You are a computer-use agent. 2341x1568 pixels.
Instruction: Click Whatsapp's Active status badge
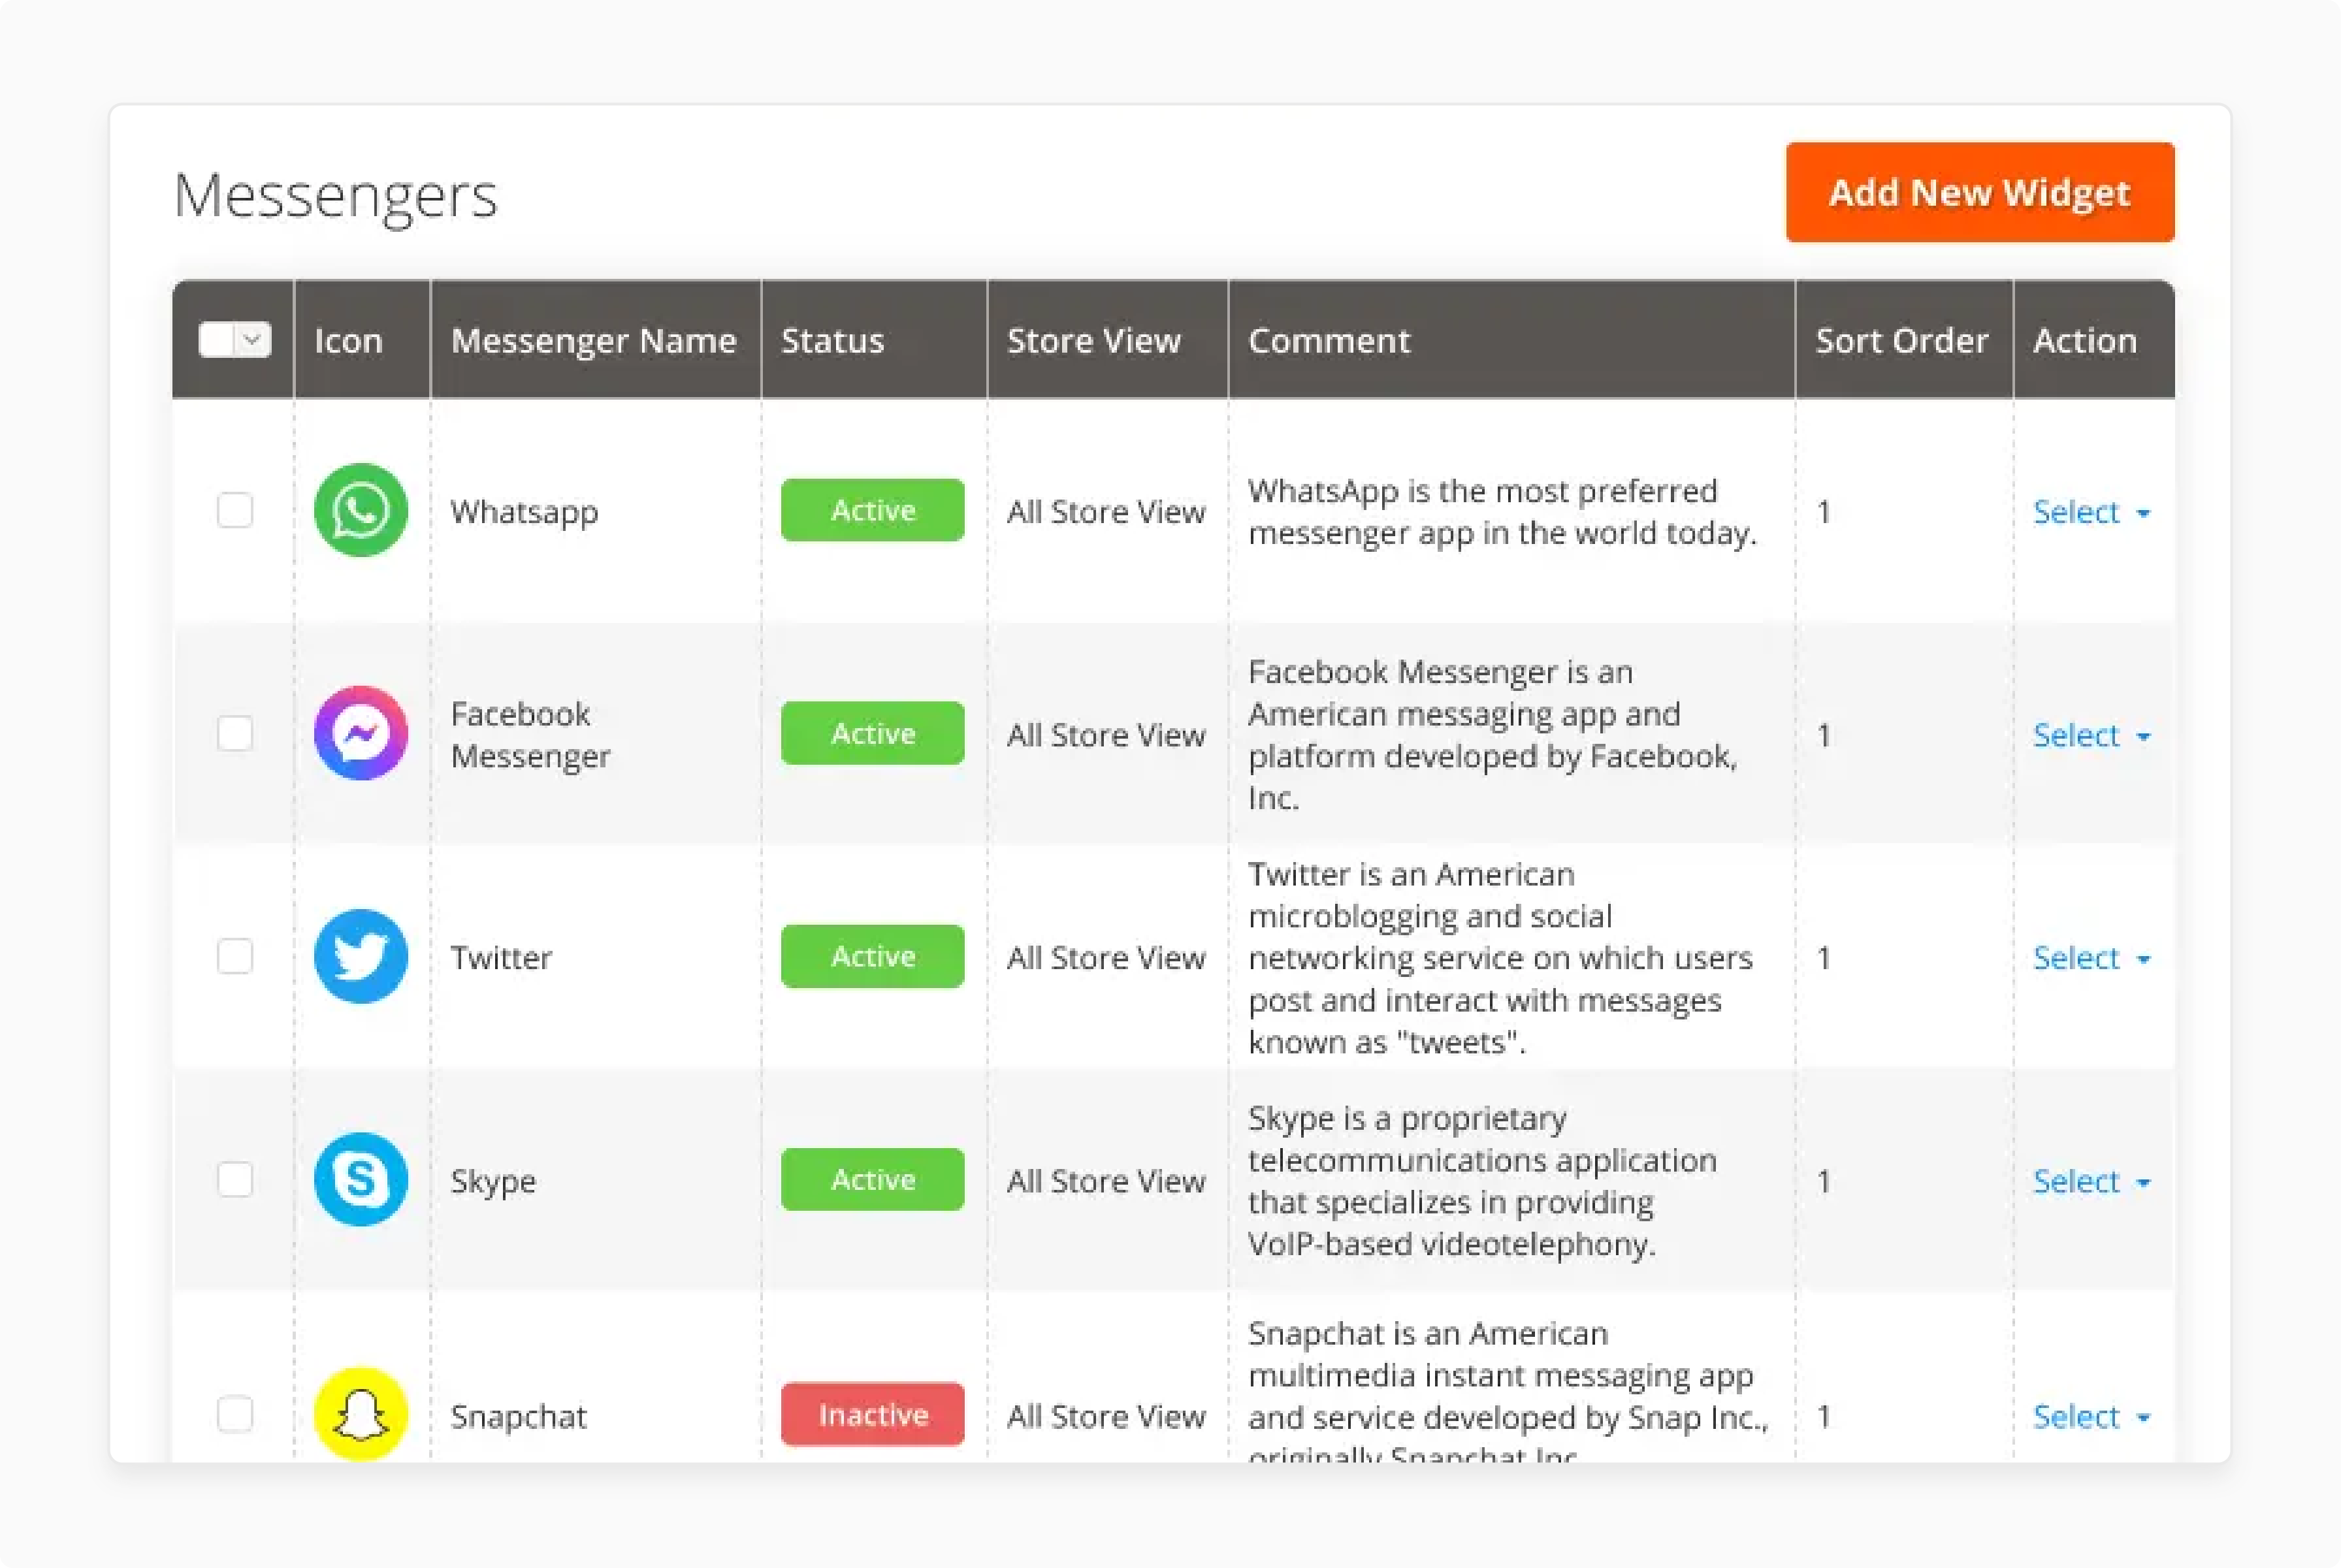[x=872, y=510]
